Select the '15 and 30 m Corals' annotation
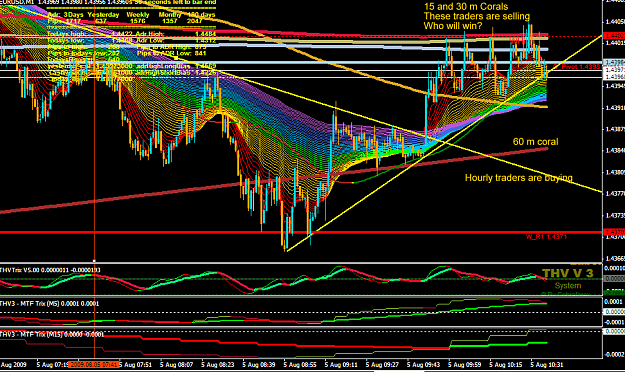Viewport: 625px width, 372px height. coord(466,7)
